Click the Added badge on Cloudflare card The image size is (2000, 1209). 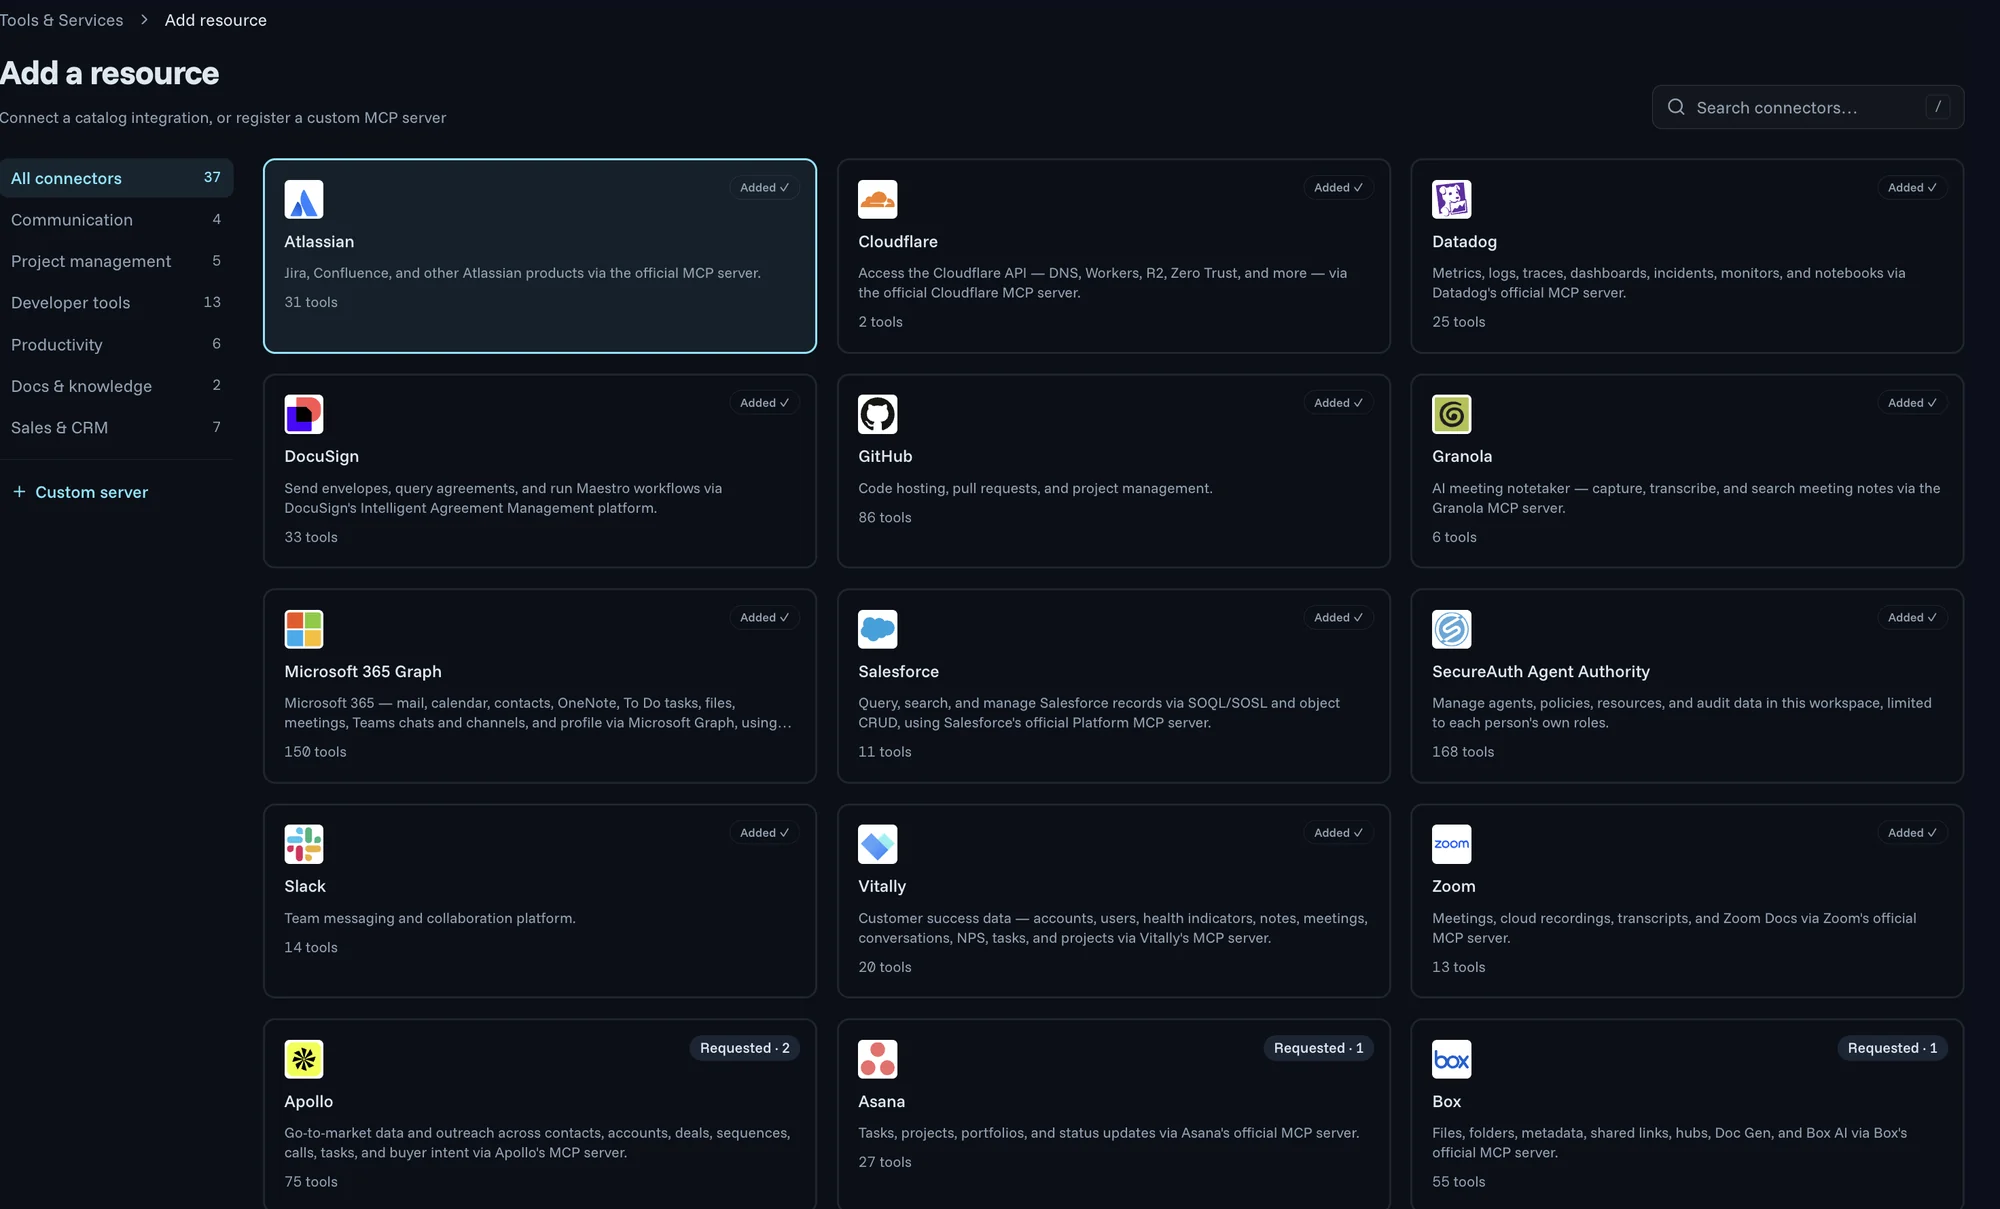coord(1338,187)
